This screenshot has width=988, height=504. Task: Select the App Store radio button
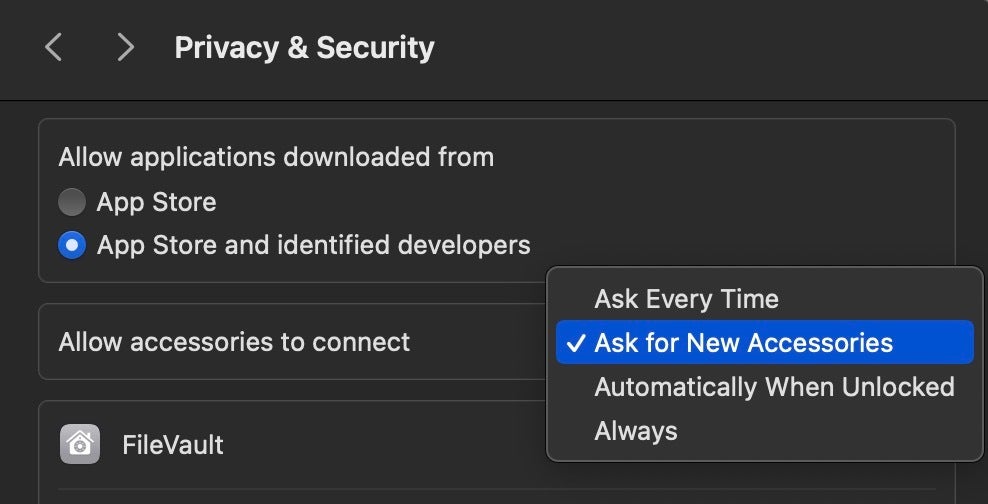(72, 203)
